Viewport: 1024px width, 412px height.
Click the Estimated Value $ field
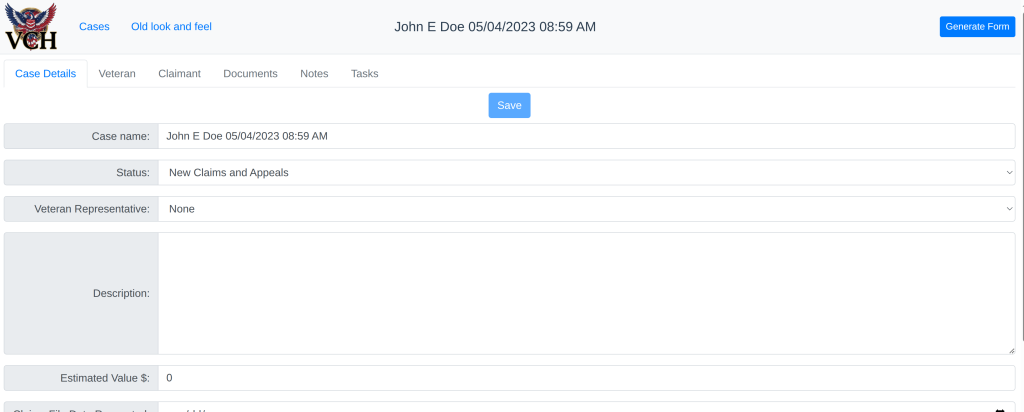pos(586,378)
